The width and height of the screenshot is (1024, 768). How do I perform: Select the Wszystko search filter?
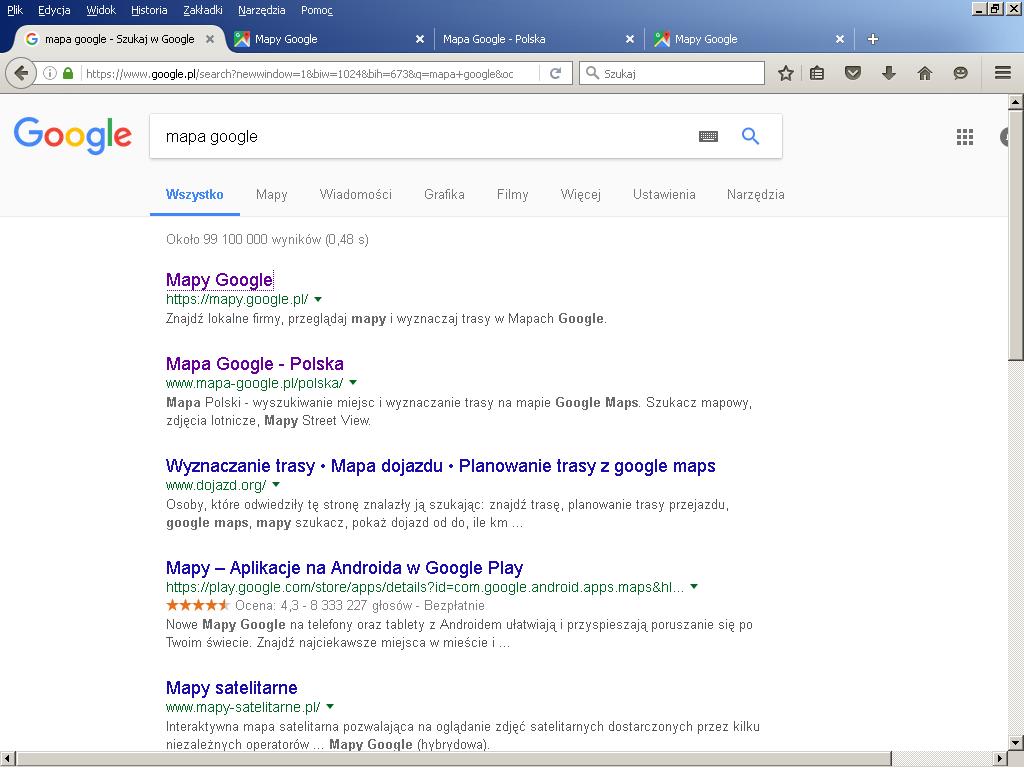[x=195, y=195]
